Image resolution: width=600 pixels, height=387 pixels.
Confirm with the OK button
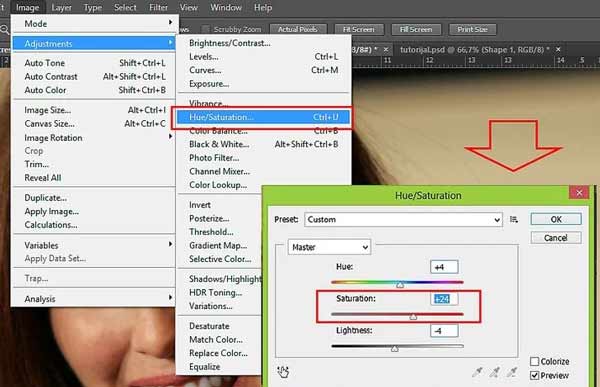(556, 219)
